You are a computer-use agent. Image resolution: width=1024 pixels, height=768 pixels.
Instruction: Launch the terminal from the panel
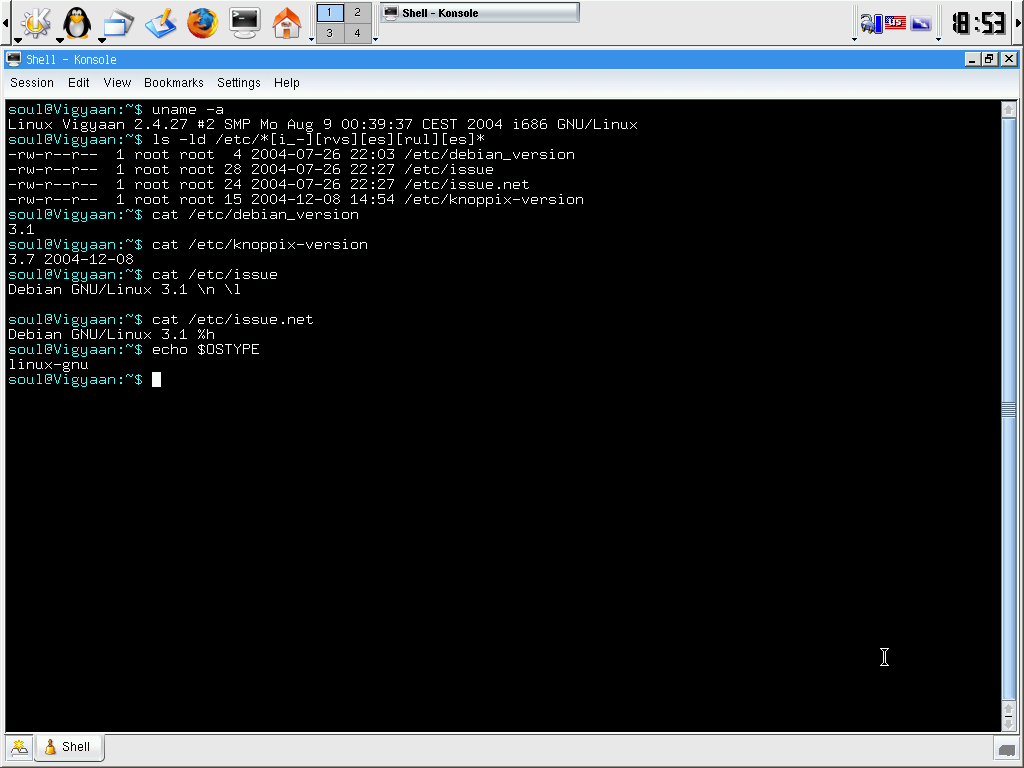(x=245, y=22)
